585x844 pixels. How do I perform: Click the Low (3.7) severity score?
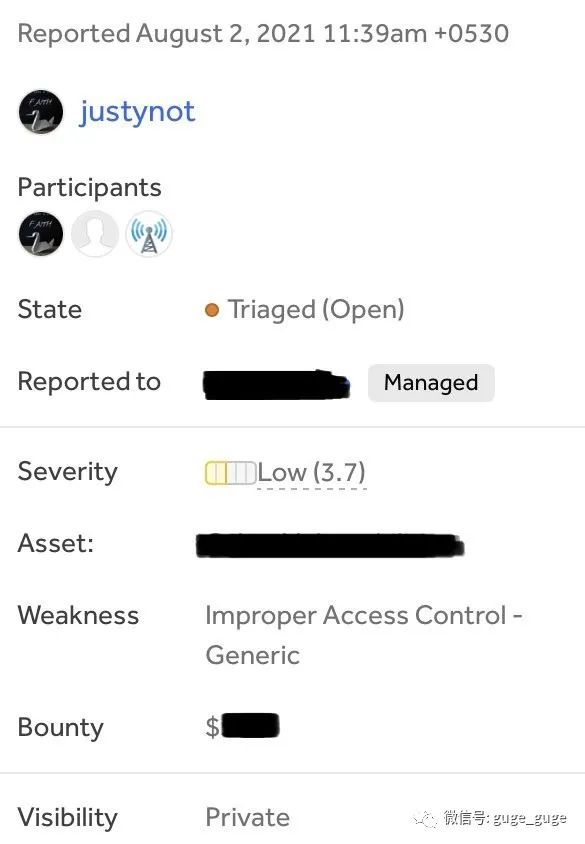[x=312, y=473]
